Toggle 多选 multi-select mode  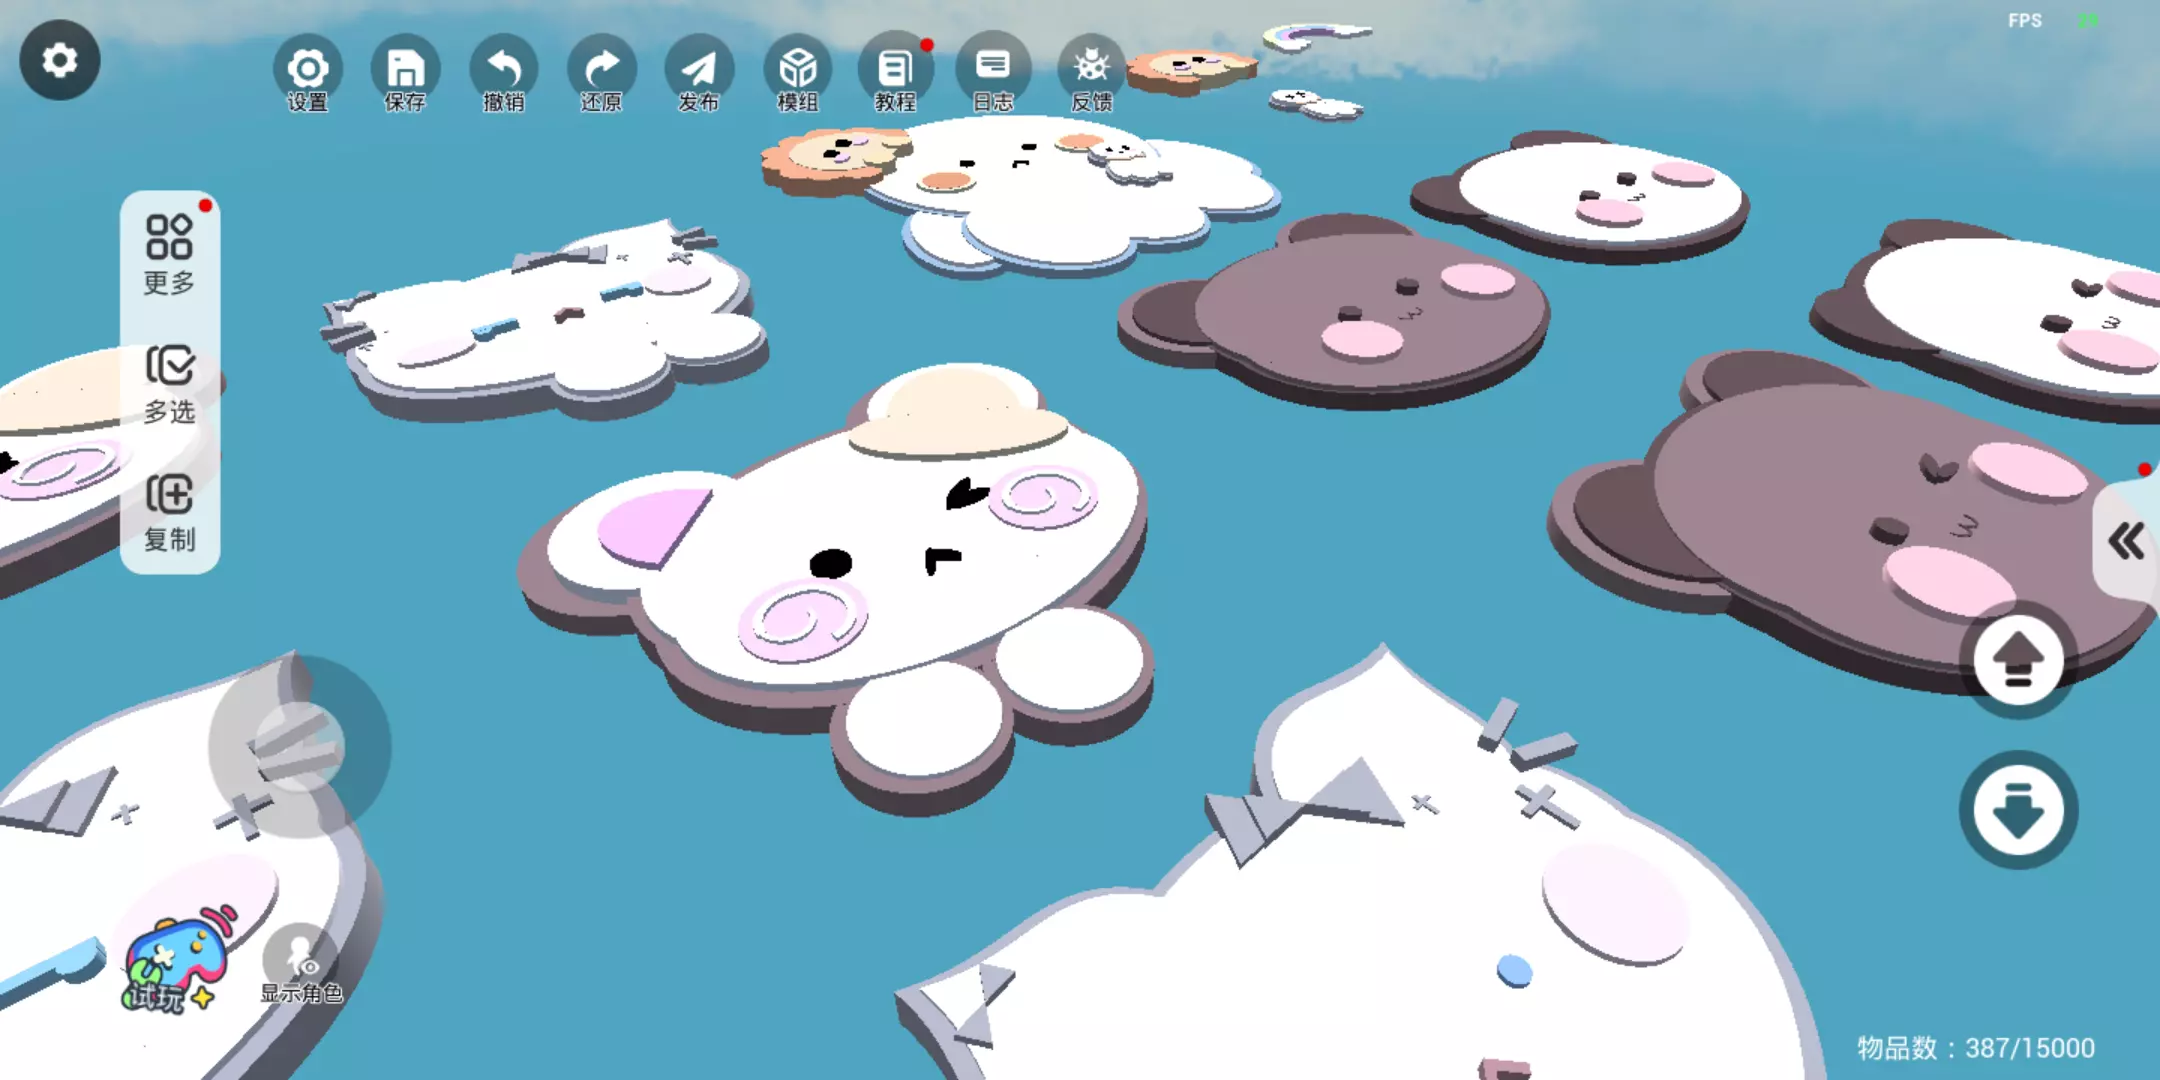169,385
